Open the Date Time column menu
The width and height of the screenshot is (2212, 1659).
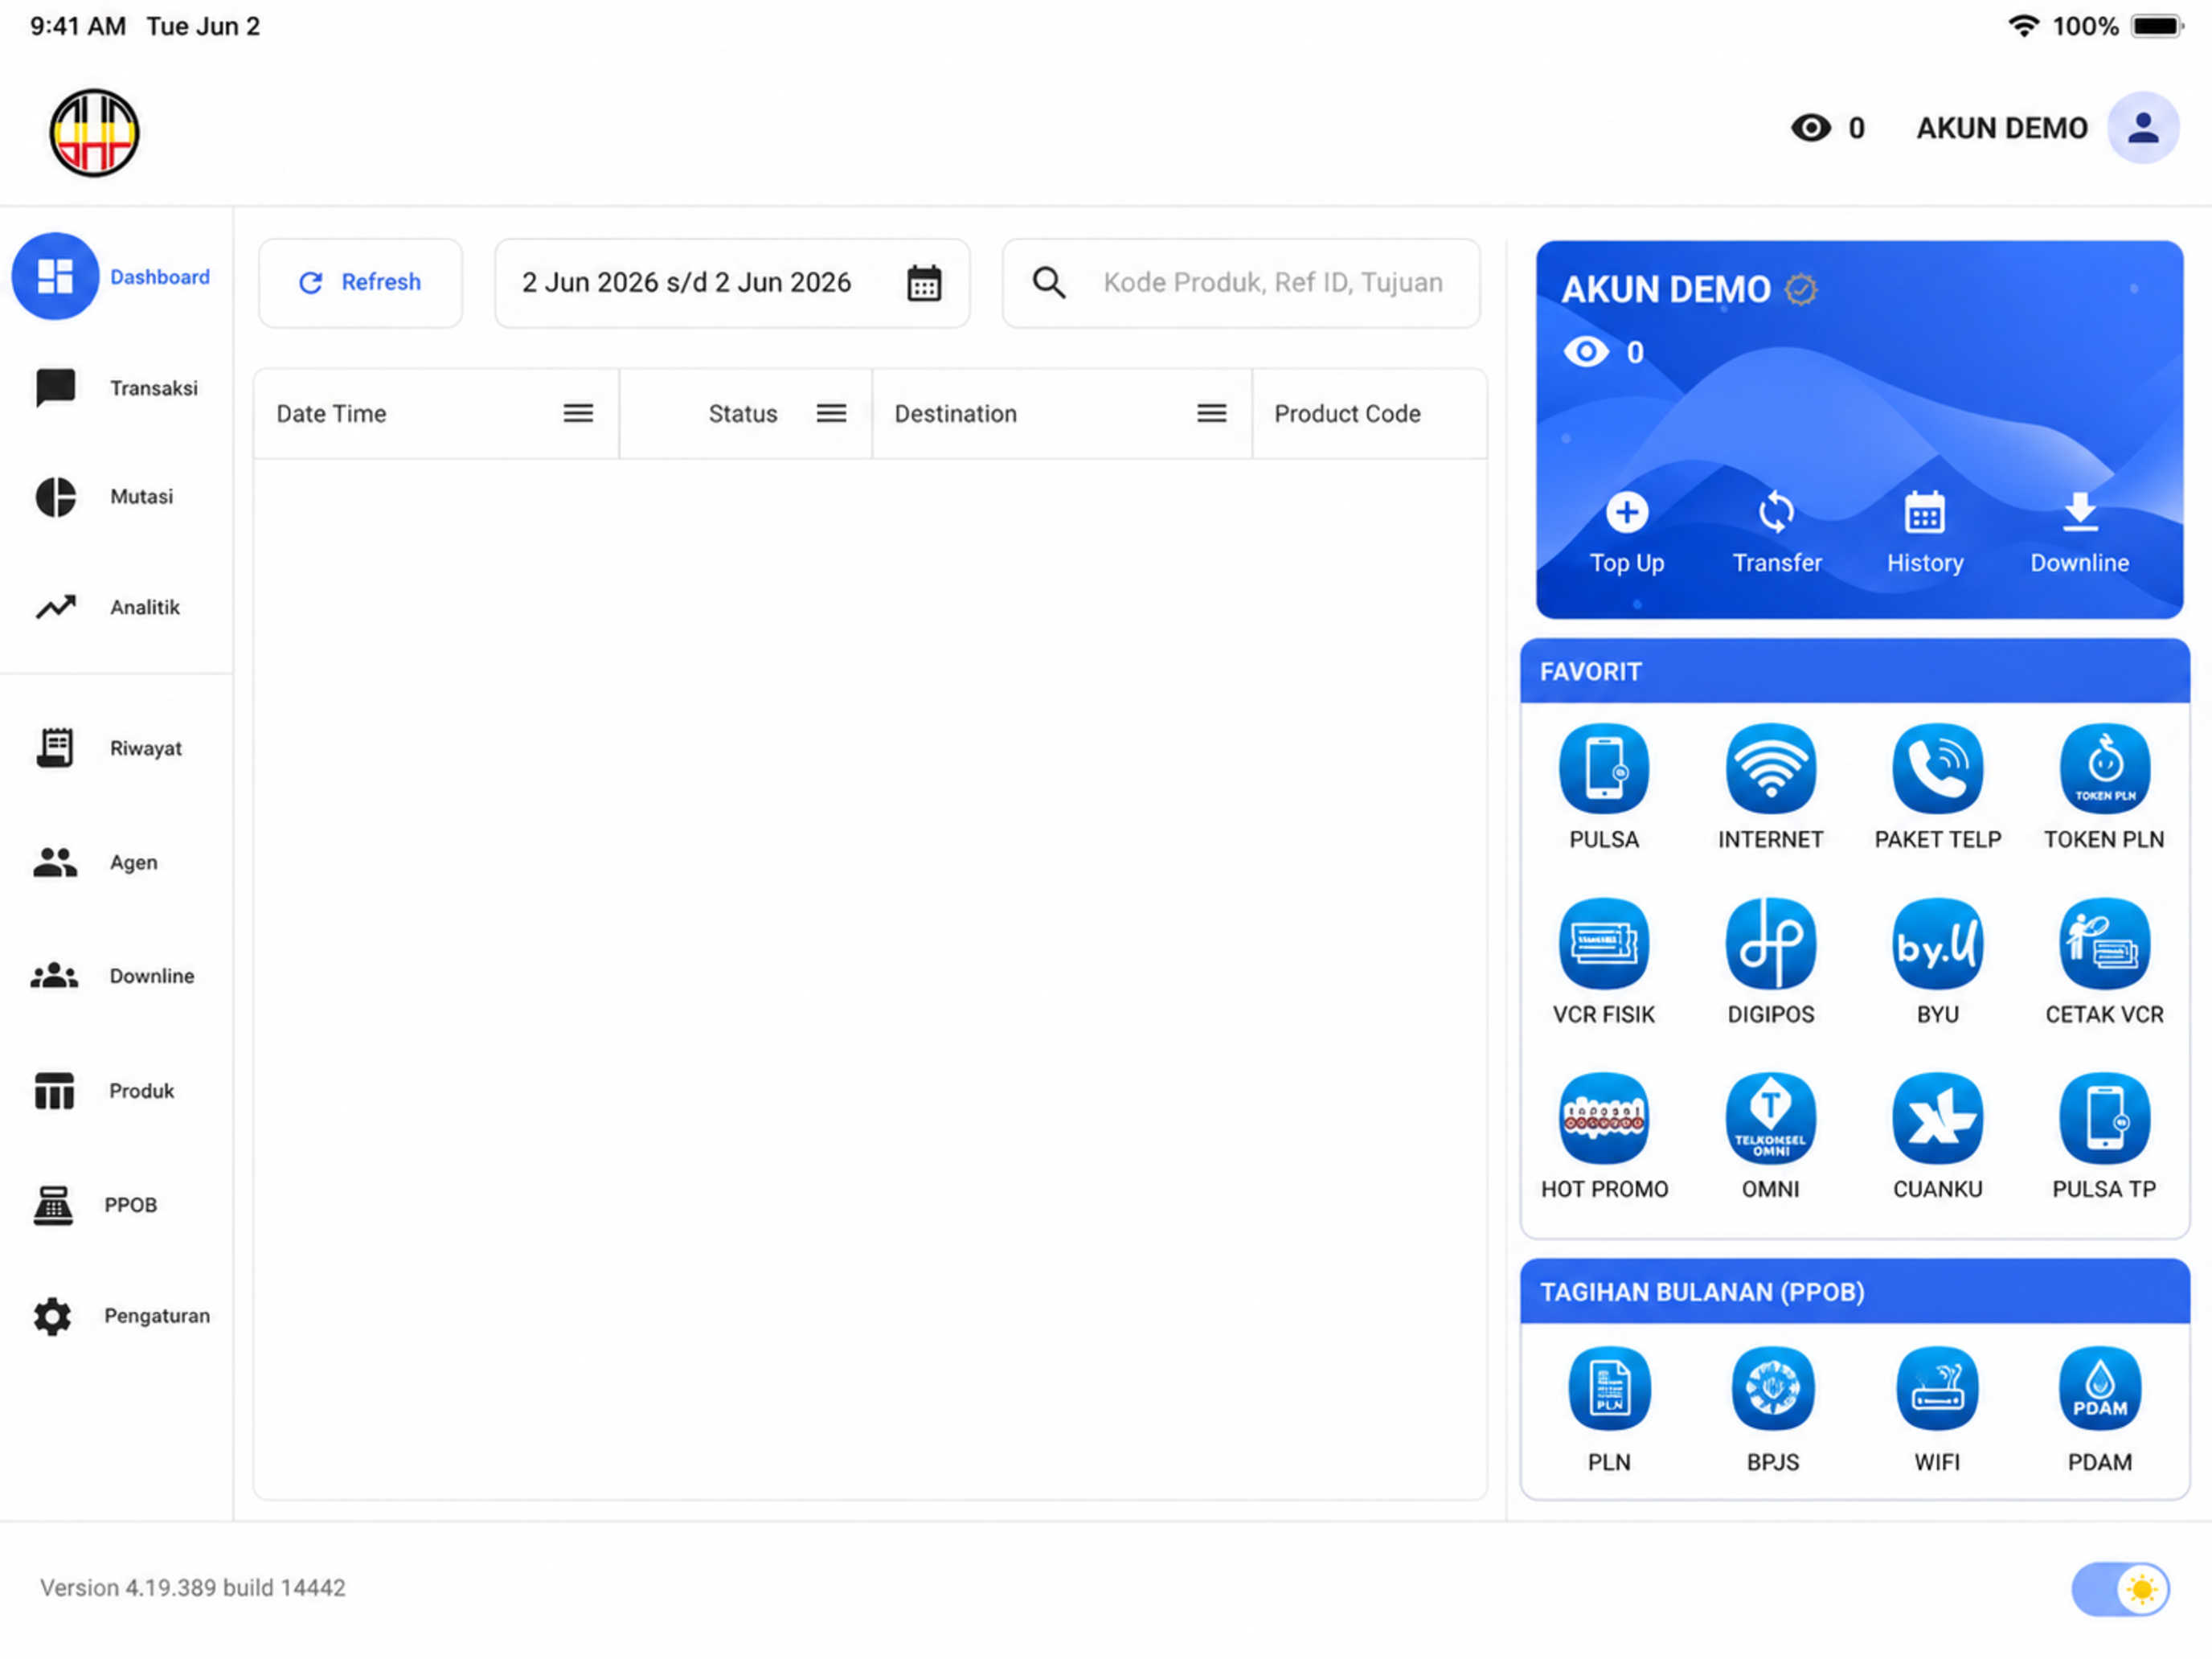point(578,414)
